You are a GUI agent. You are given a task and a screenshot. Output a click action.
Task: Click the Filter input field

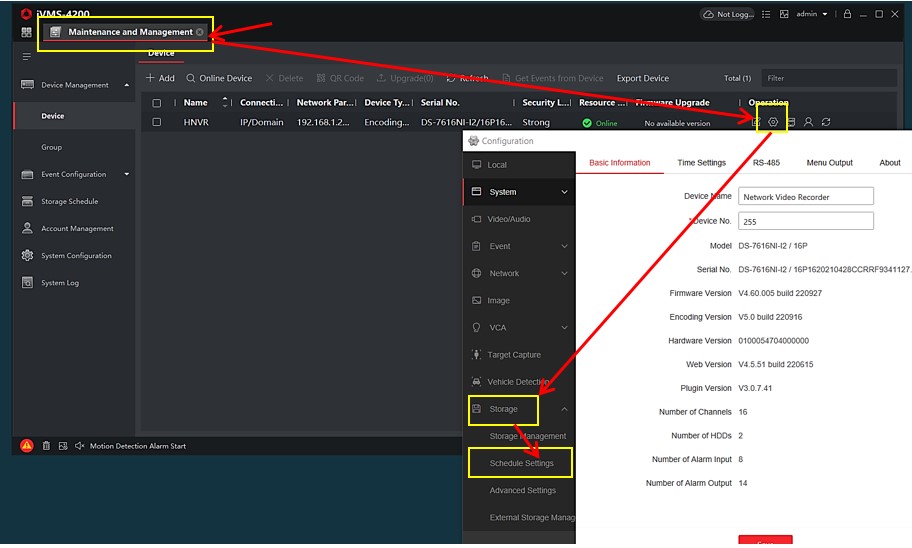(x=828, y=78)
